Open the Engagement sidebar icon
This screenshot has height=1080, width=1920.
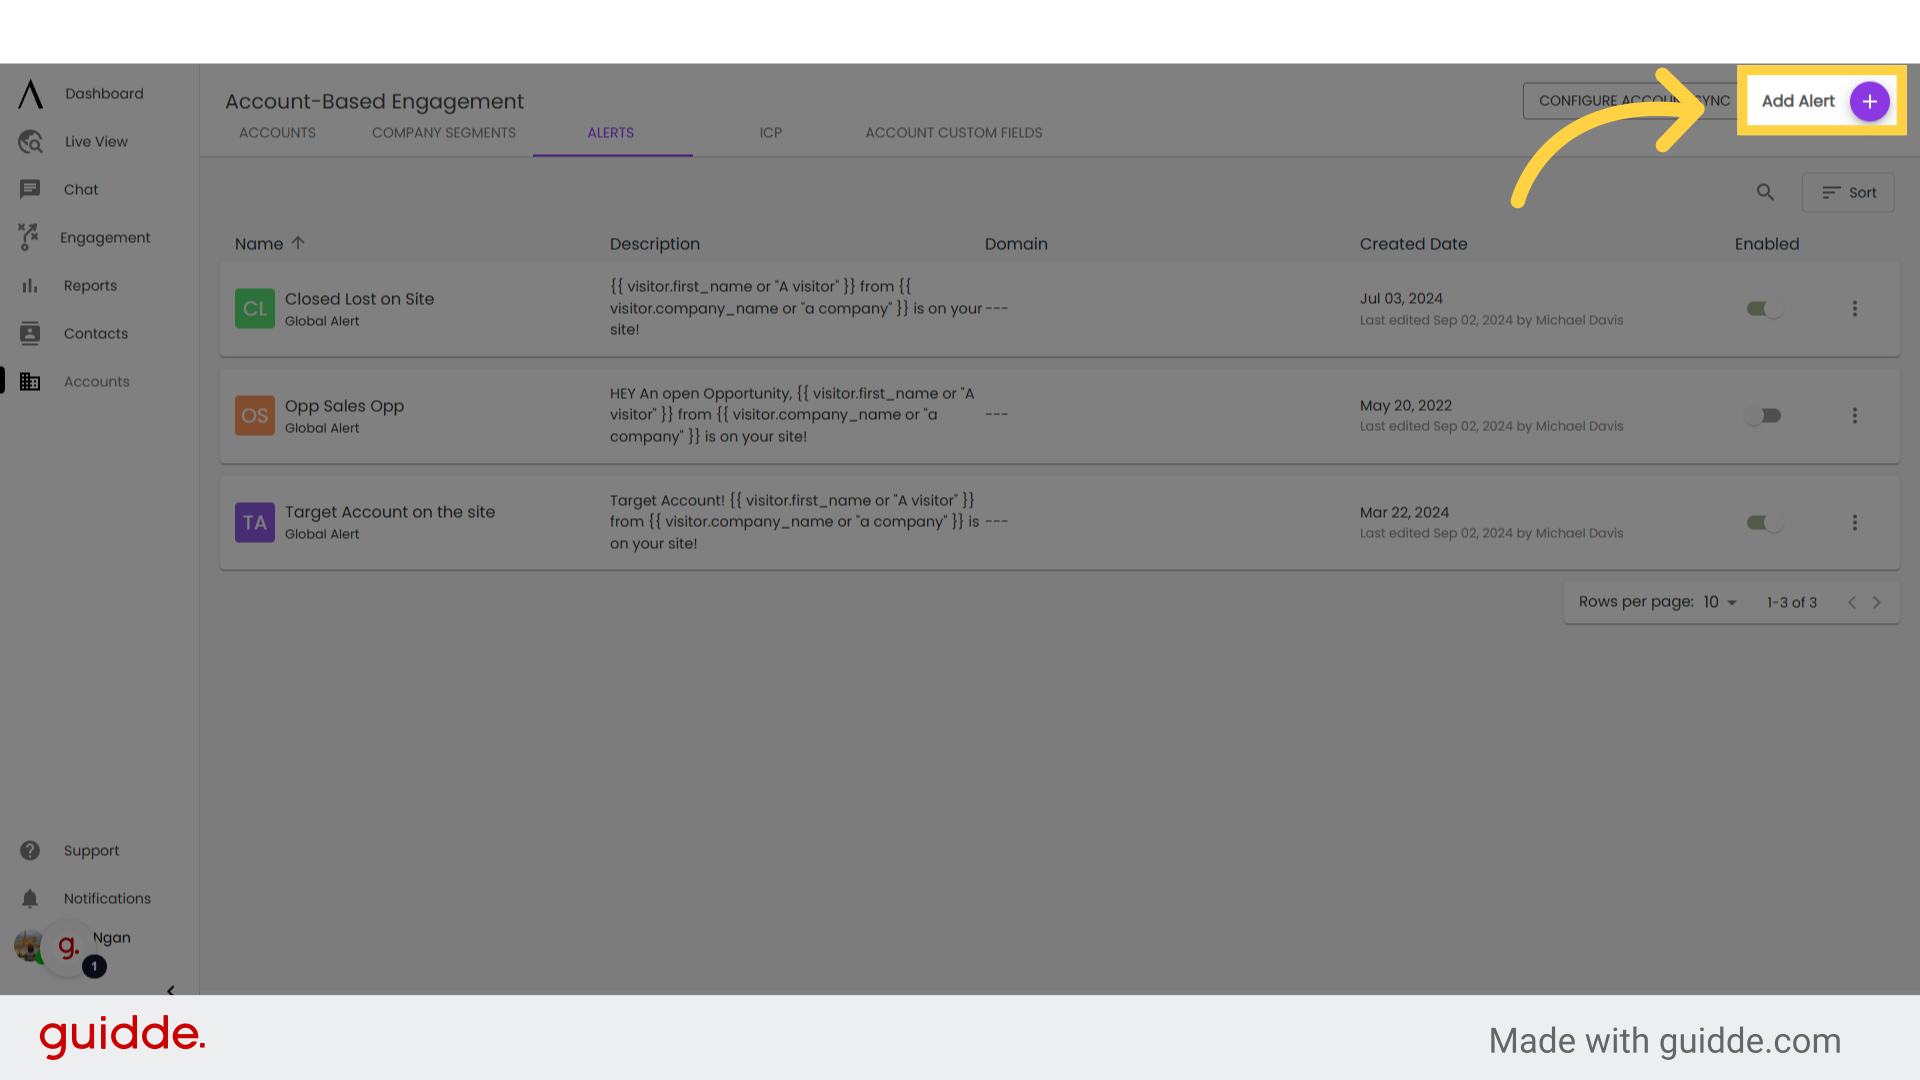pos(29,237)
